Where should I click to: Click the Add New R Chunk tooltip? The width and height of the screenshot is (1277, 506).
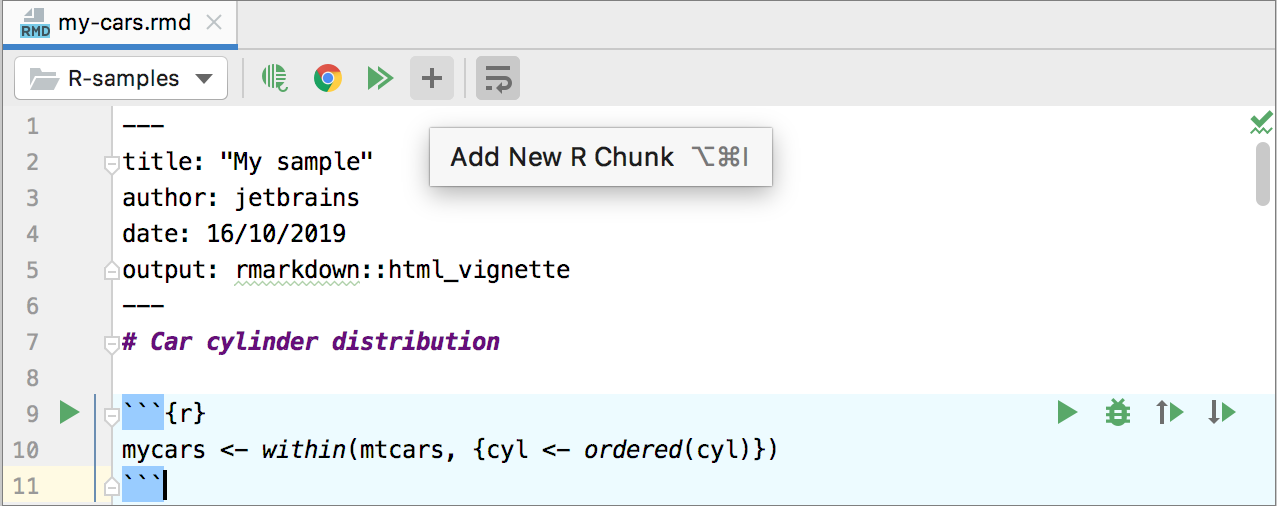tap(600, 157)
